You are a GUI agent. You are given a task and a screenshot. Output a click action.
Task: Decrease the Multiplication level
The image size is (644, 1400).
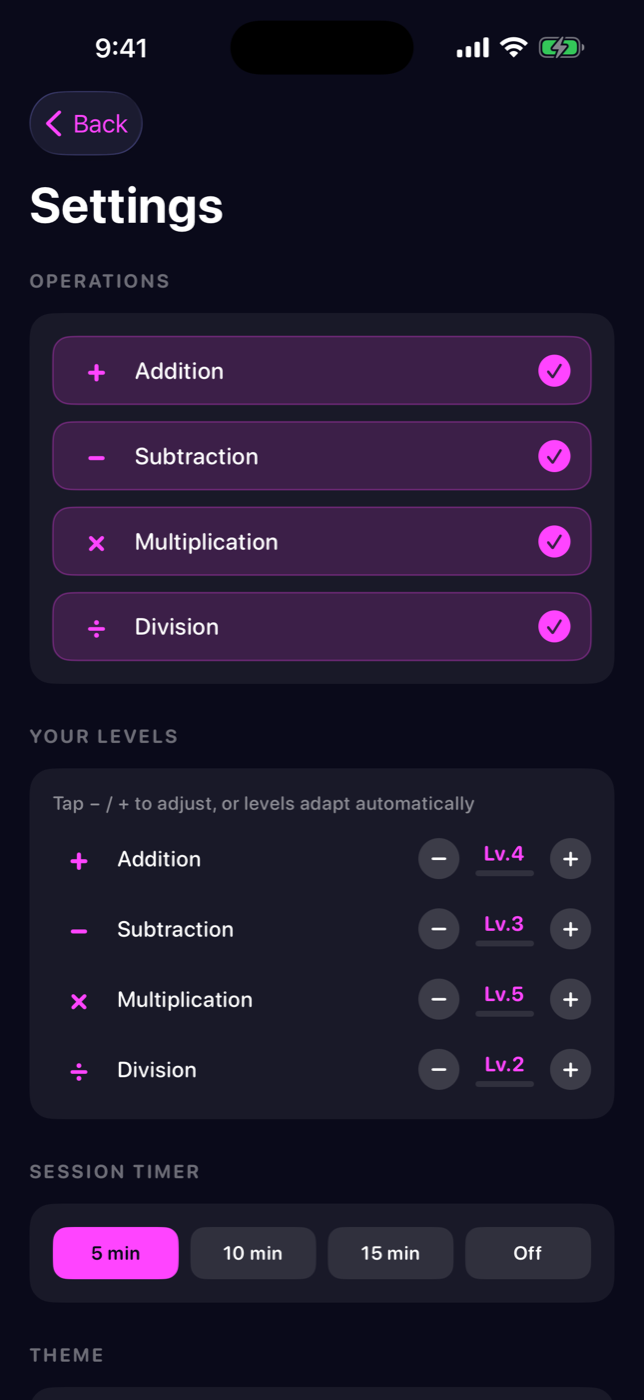(439, 999)
